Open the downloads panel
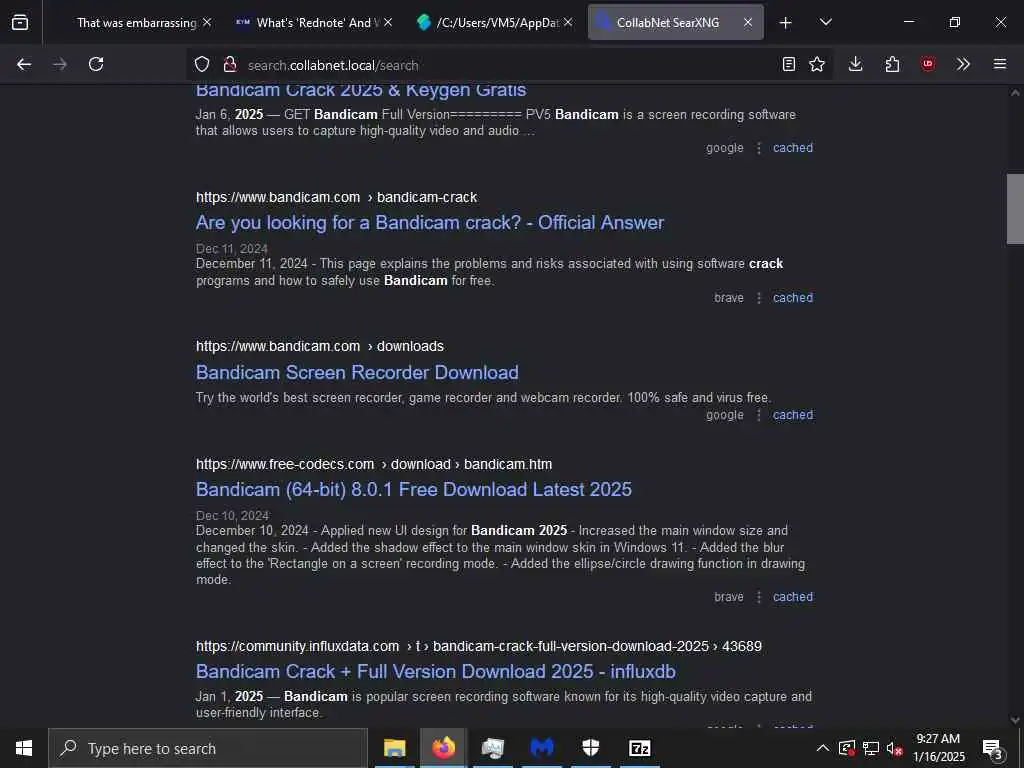 [x=856, y=64]
